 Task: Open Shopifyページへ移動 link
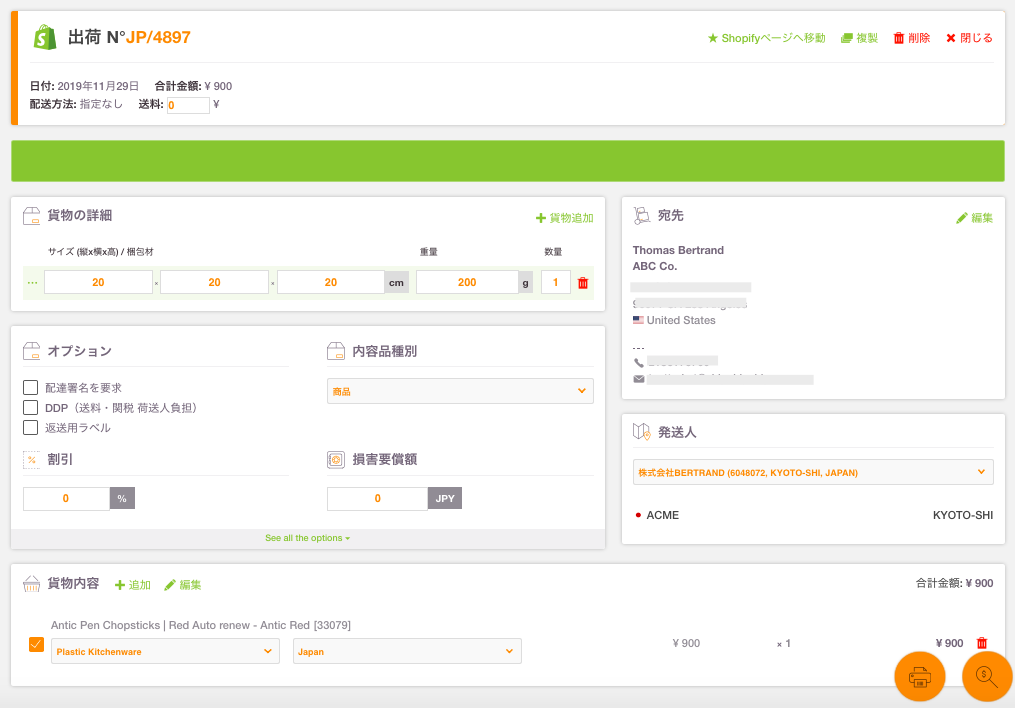click(x=766, y=38)
